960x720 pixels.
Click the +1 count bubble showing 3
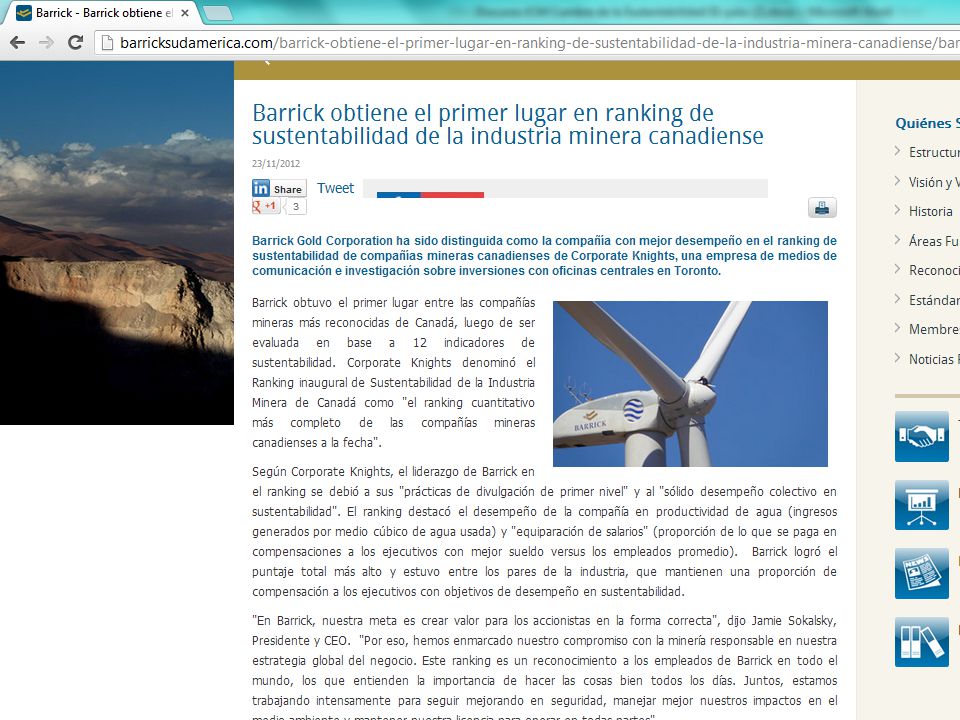pyautogui.click(x=295, y=206)
